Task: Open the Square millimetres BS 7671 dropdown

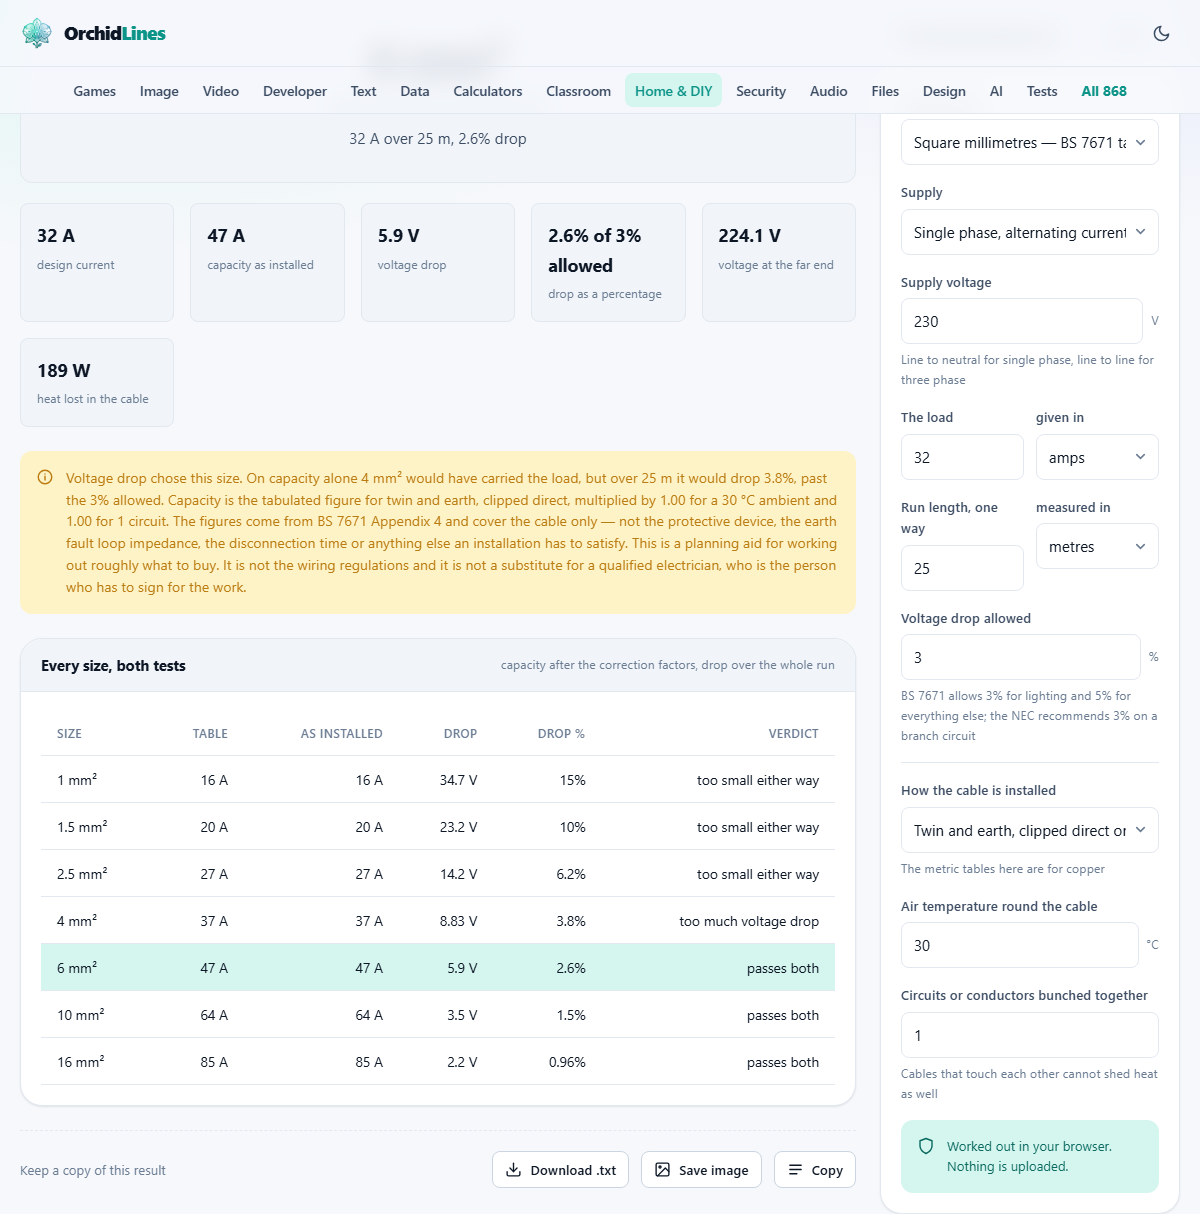Action: pos(1030,142)
